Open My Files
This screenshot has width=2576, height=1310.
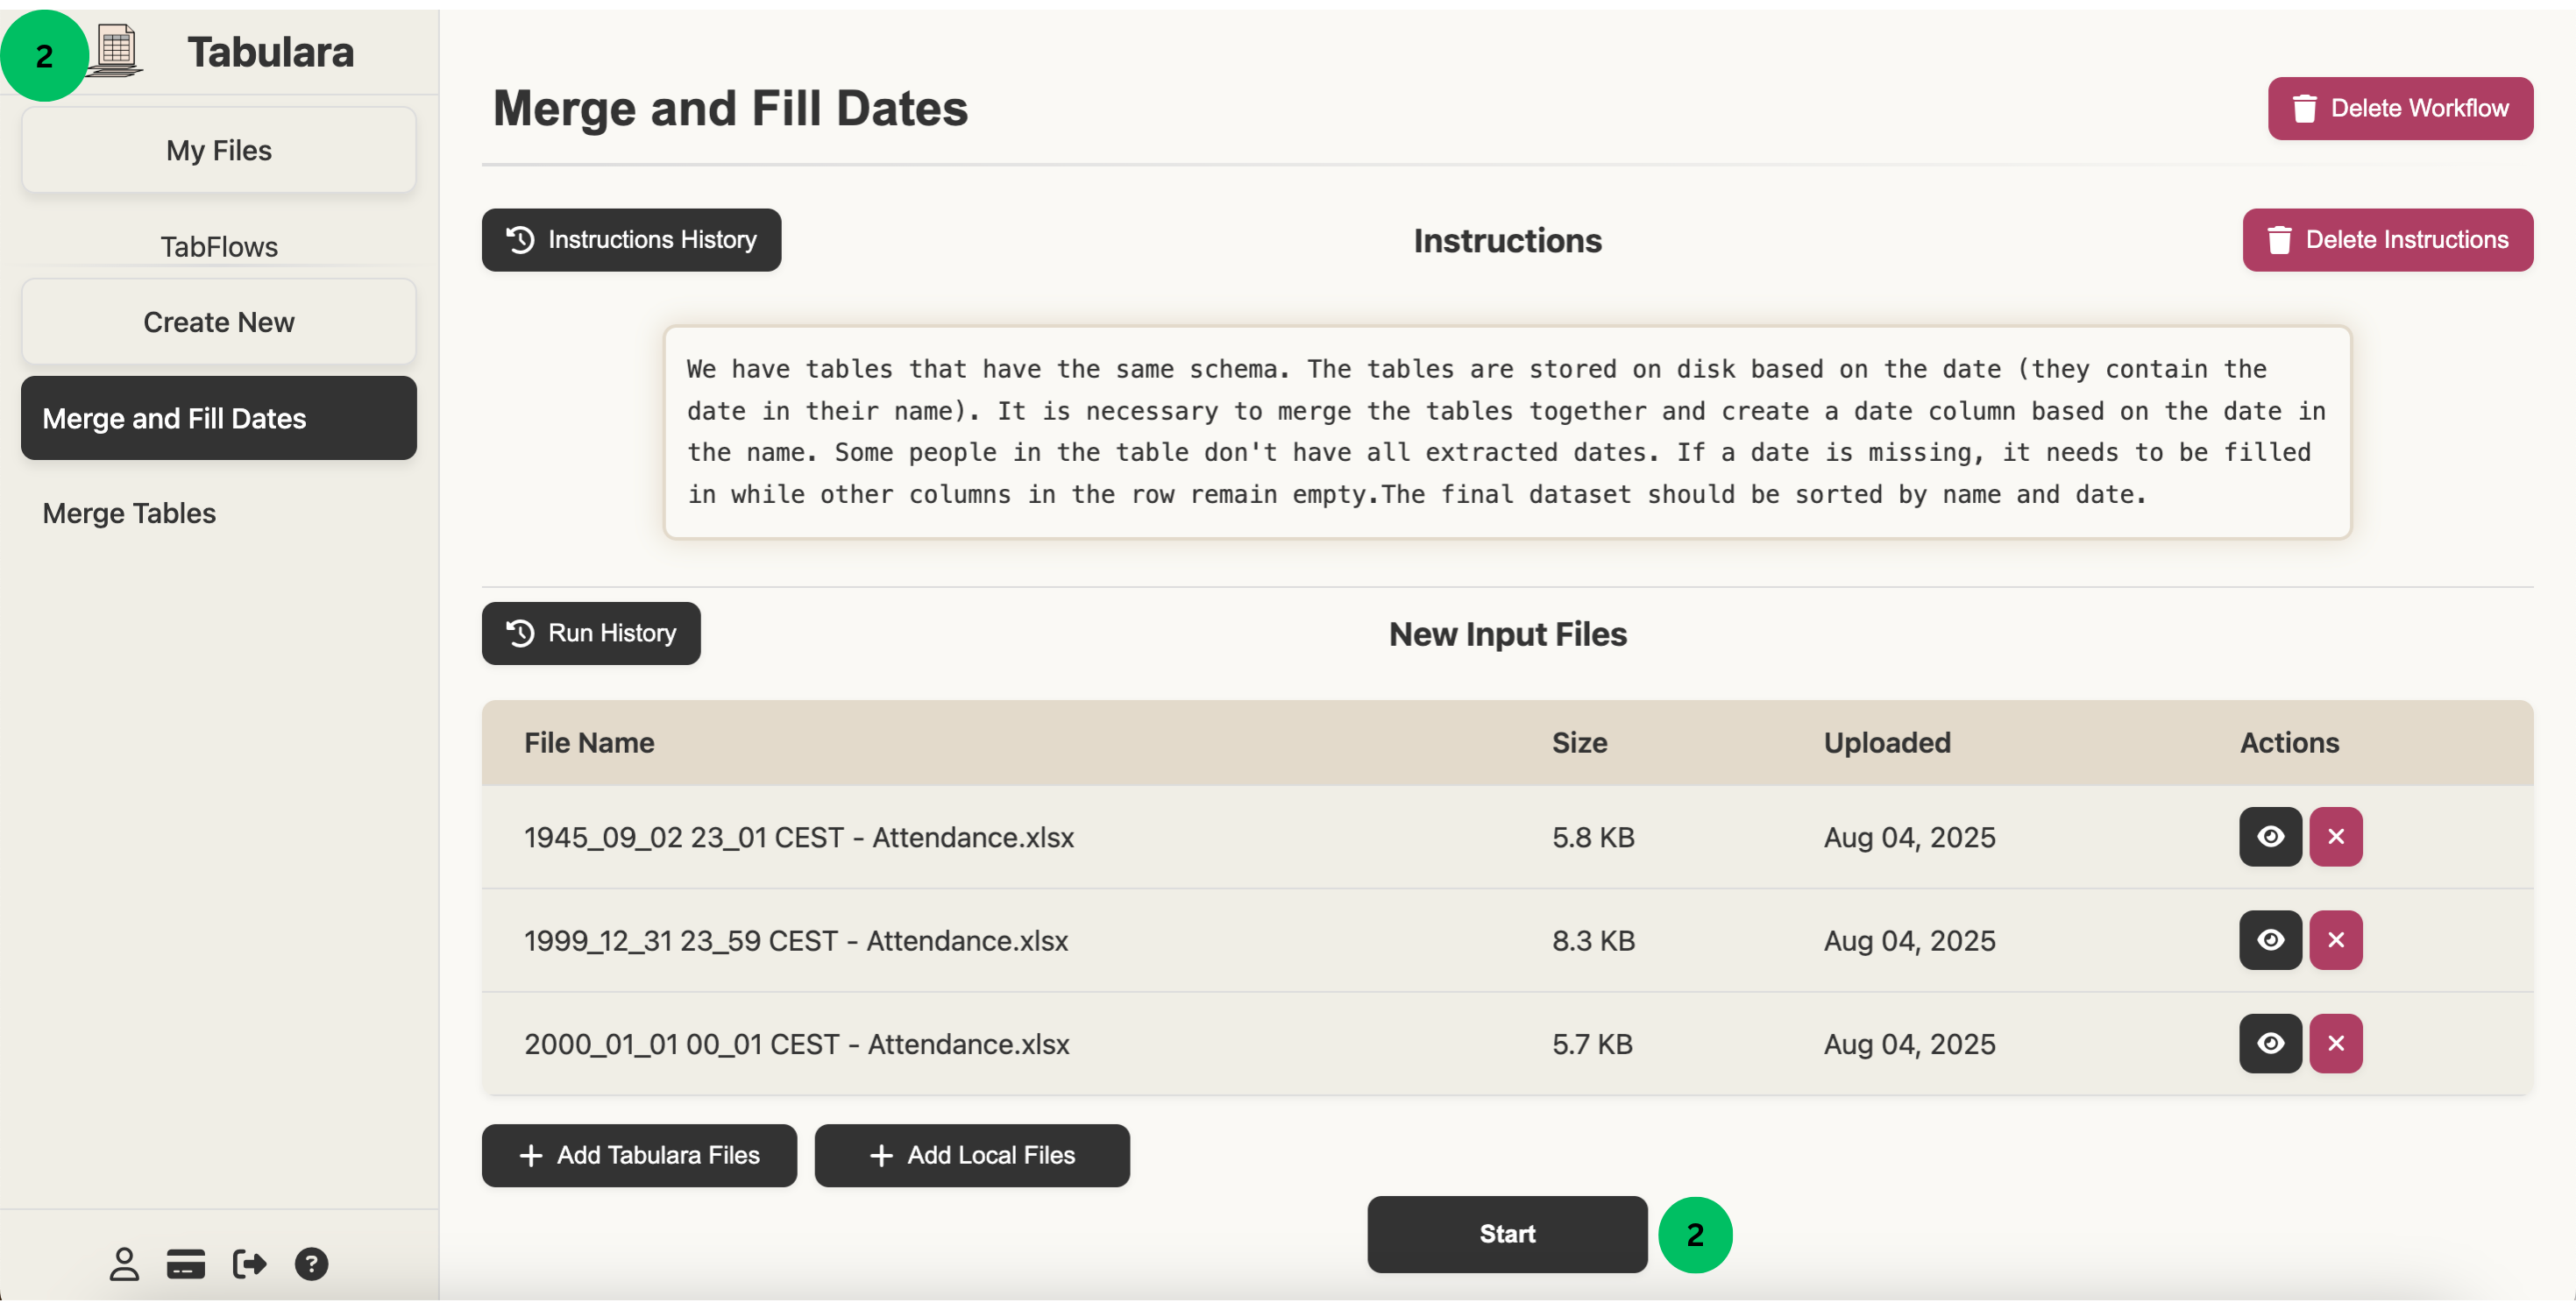(218, 150)
